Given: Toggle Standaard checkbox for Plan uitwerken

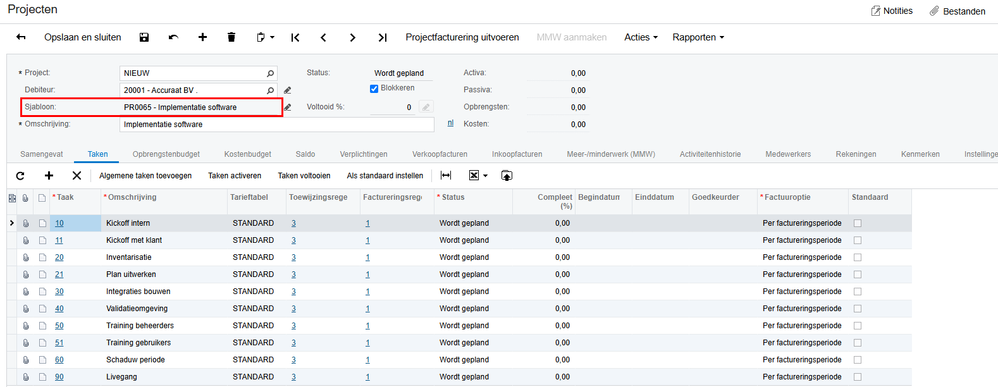Looking at the screenshot, I should [857, 274].
